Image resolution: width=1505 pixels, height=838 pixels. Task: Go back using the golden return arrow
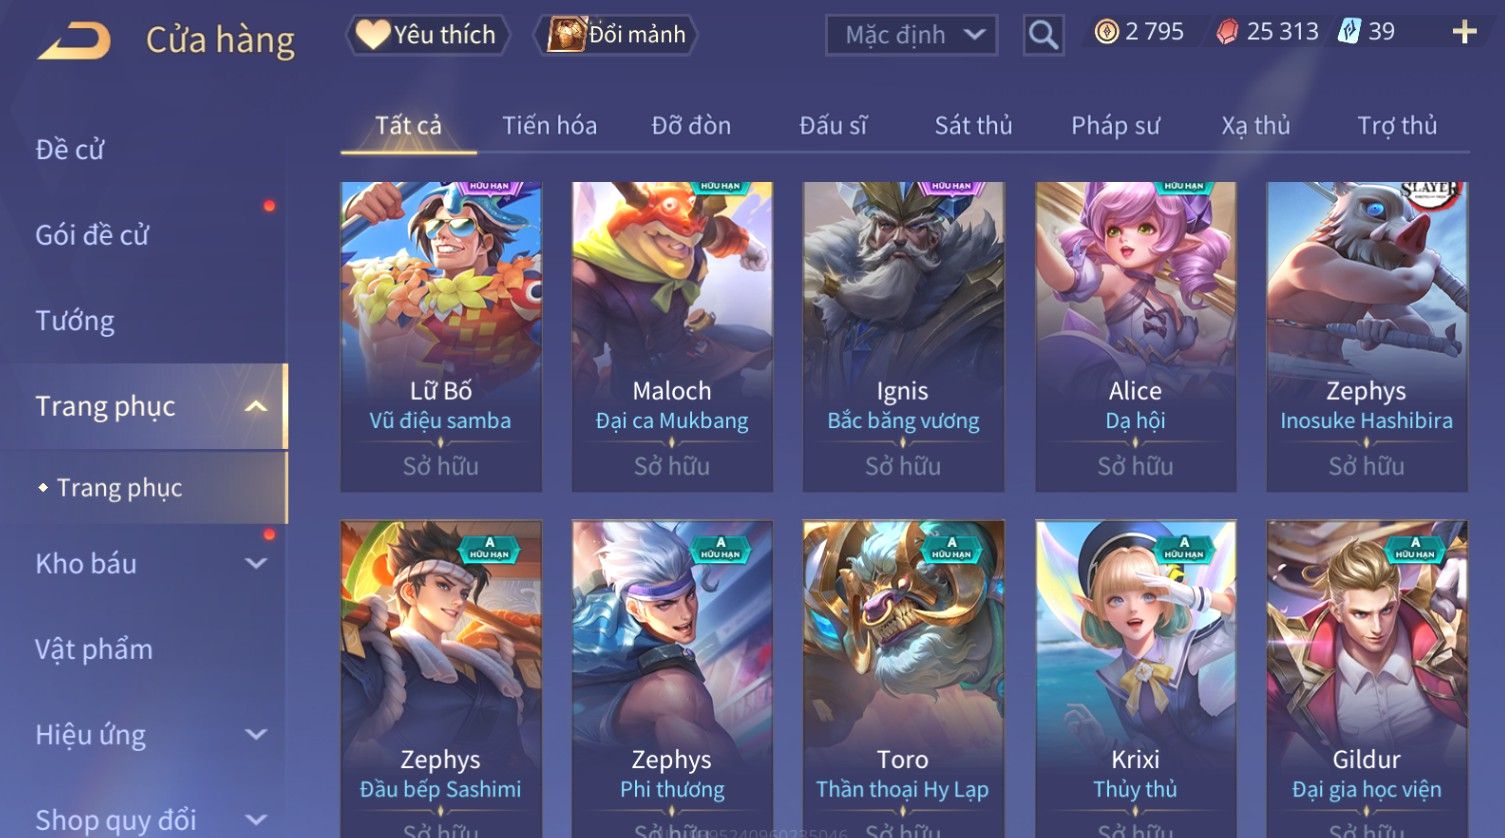[74, 41]
